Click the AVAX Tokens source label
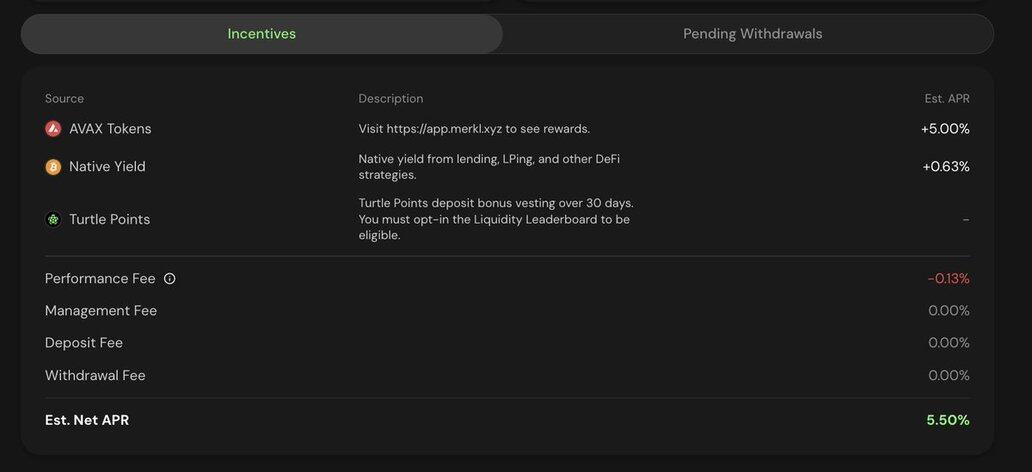Screen dimensions: 1032x472 [x=110, y=129]
